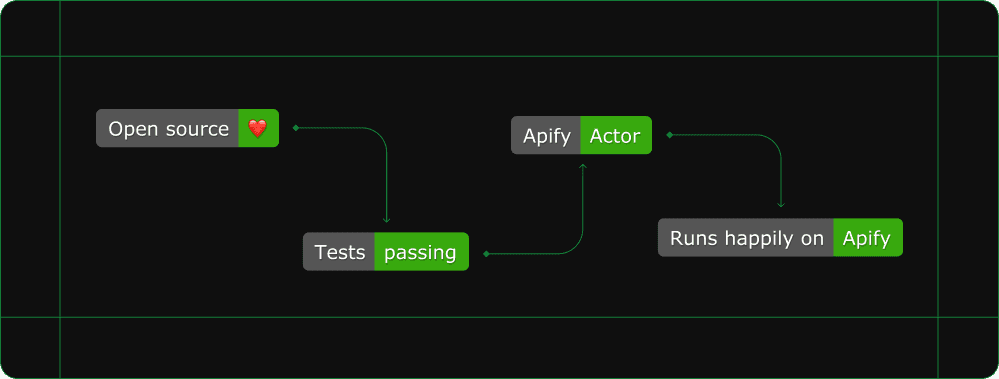This screenshot has width=999, height=379.
Task: Click the curved connector corner right of Actor badge
Action: [x=775, y=141]
